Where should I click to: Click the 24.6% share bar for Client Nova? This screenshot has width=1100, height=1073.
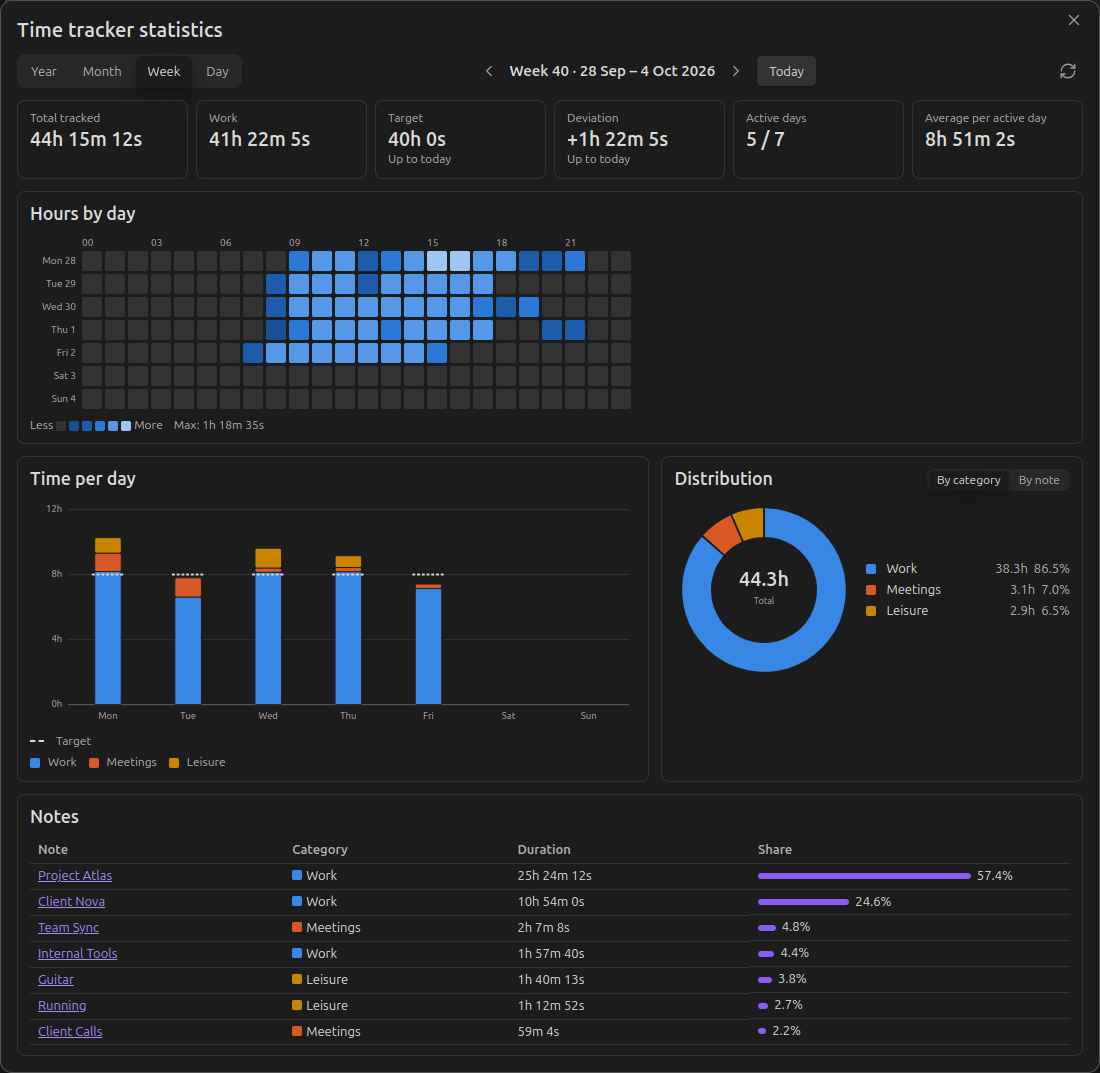pos(803,902)
